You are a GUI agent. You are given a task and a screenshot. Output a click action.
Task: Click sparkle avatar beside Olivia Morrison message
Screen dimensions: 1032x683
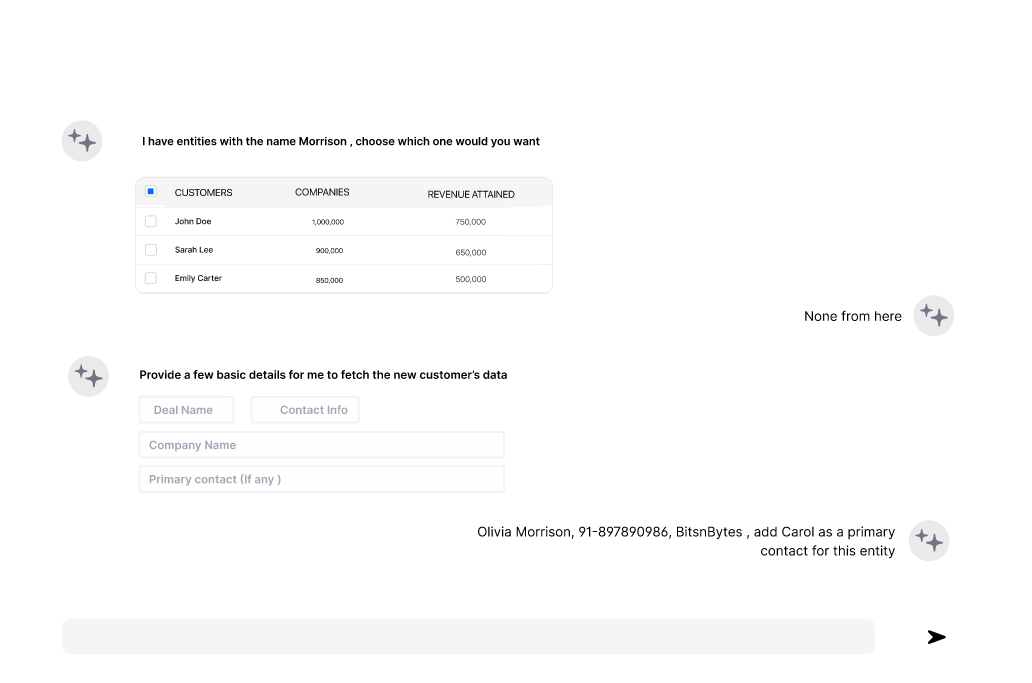pos(929,541)
